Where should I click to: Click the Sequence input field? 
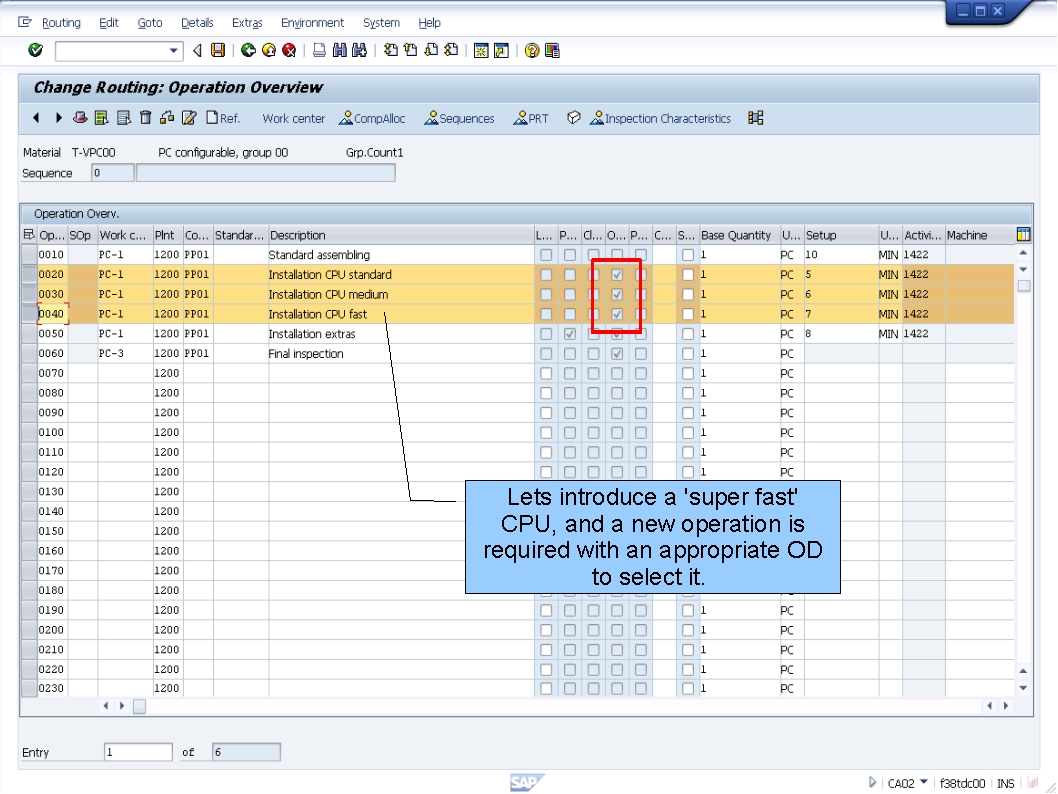(112, 172)
